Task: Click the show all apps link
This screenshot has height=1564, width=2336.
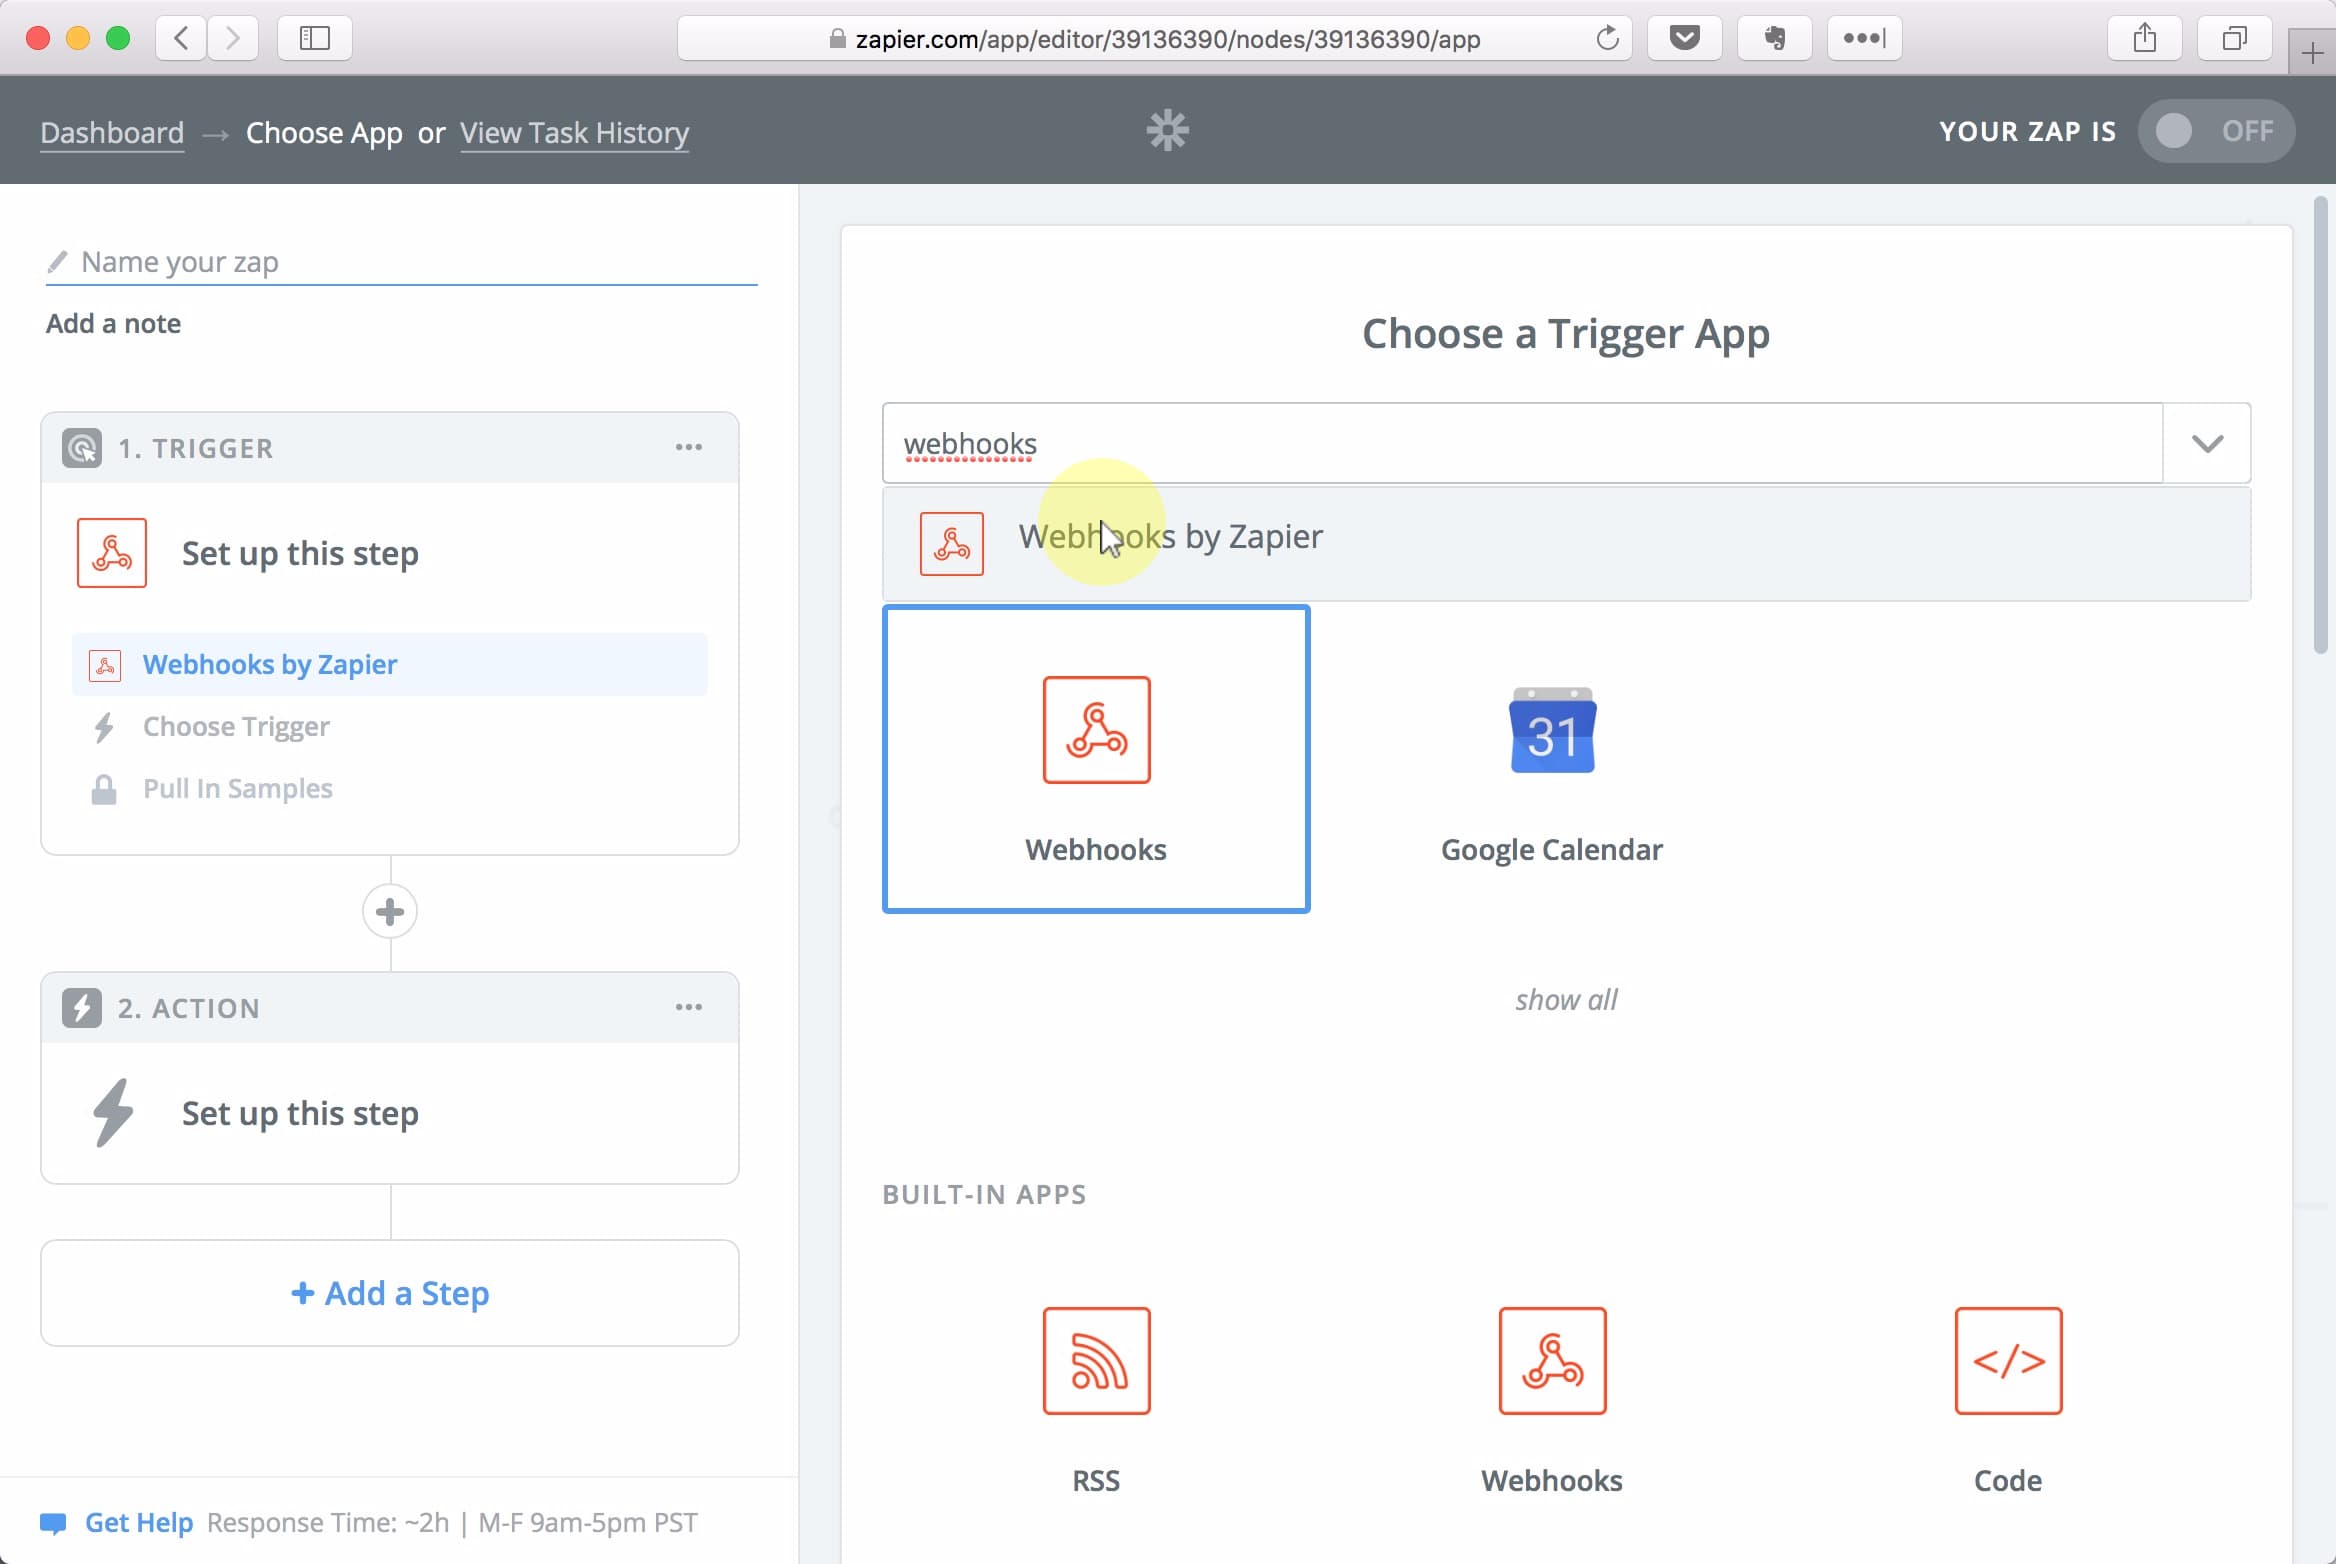Action: 1566,999
